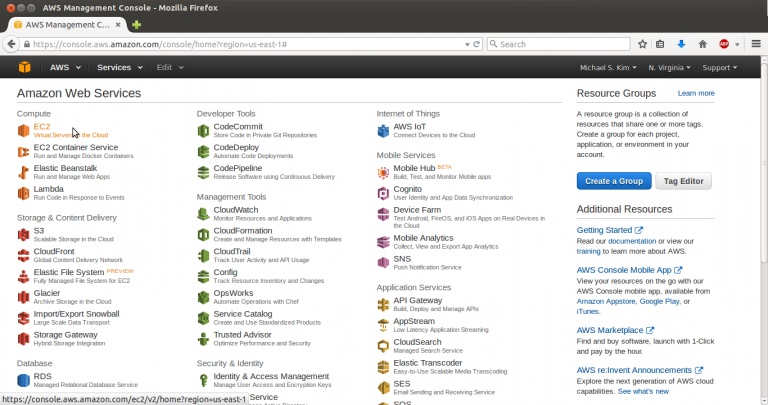The width and height of the screenshot is (768, 405).
Task: Click the Create a Group button
Action: (614, 181)
